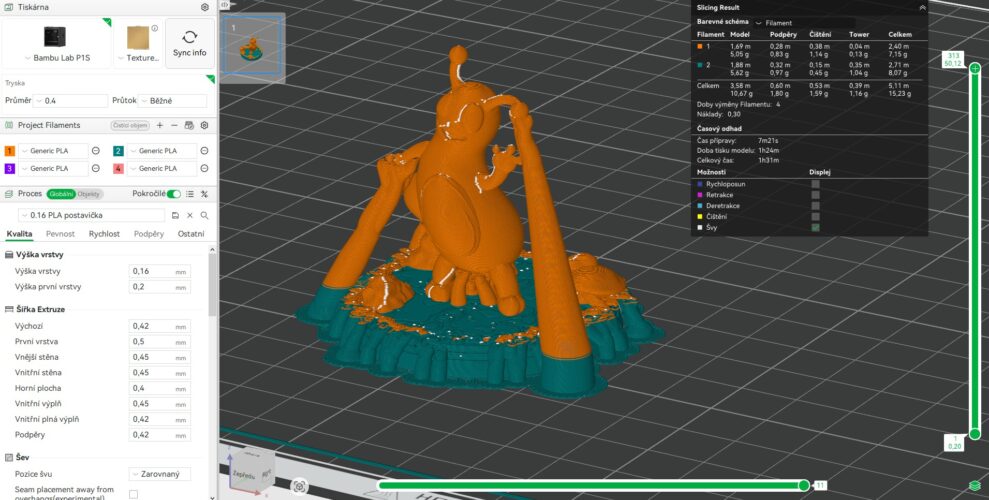Switch to the Rychlost tab
989x500 pixels.
pos(104,234)
